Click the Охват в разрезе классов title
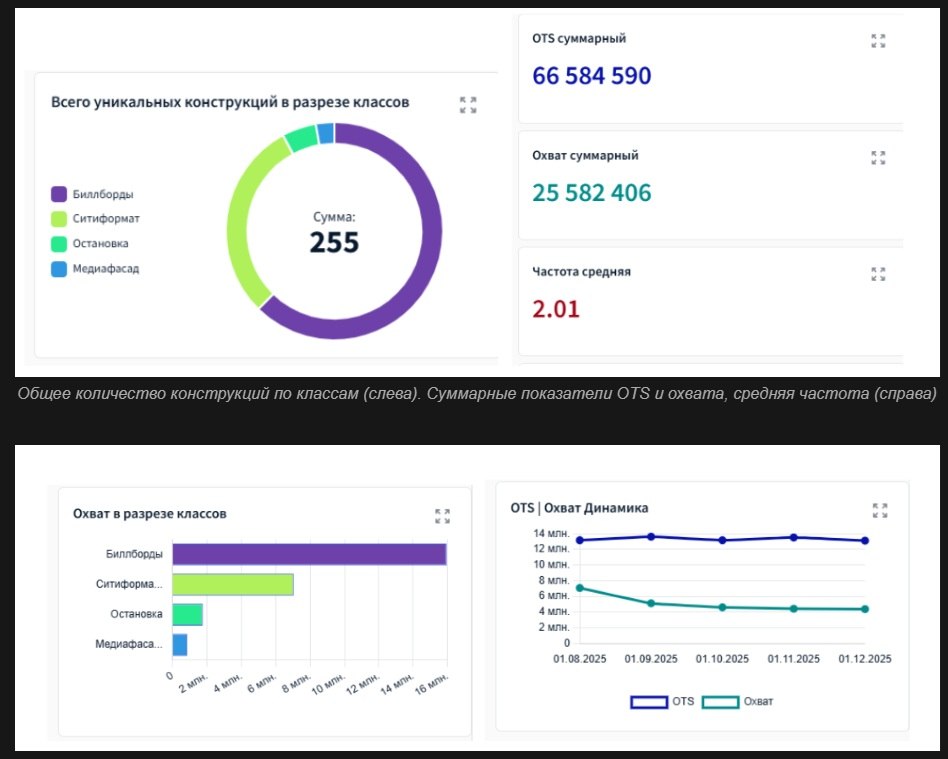 point(149,513)
